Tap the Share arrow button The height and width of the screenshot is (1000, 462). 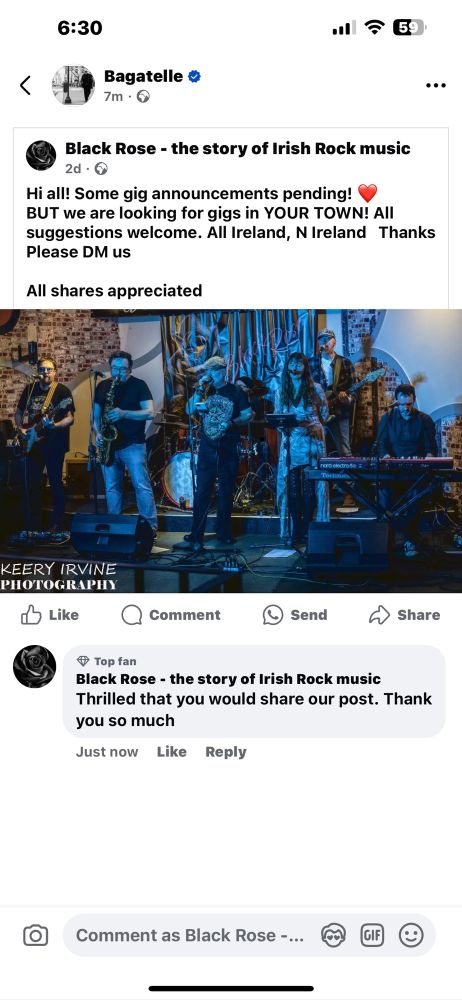(x=405, y=615)
